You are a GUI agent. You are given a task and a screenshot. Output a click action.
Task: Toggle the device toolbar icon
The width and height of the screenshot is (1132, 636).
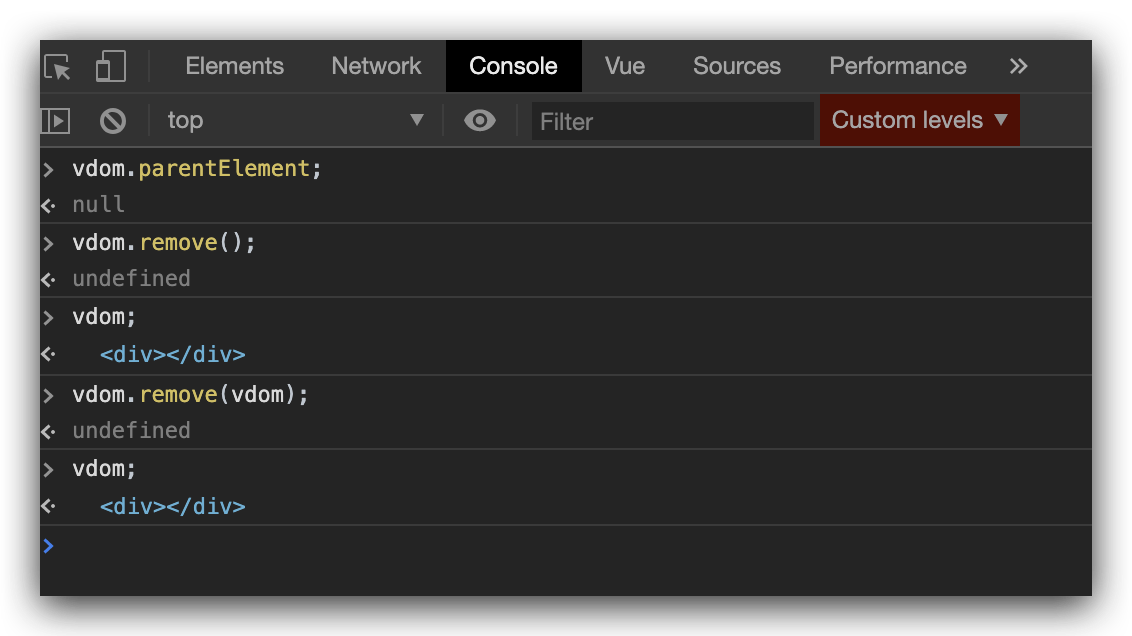(x=110, y=67)
